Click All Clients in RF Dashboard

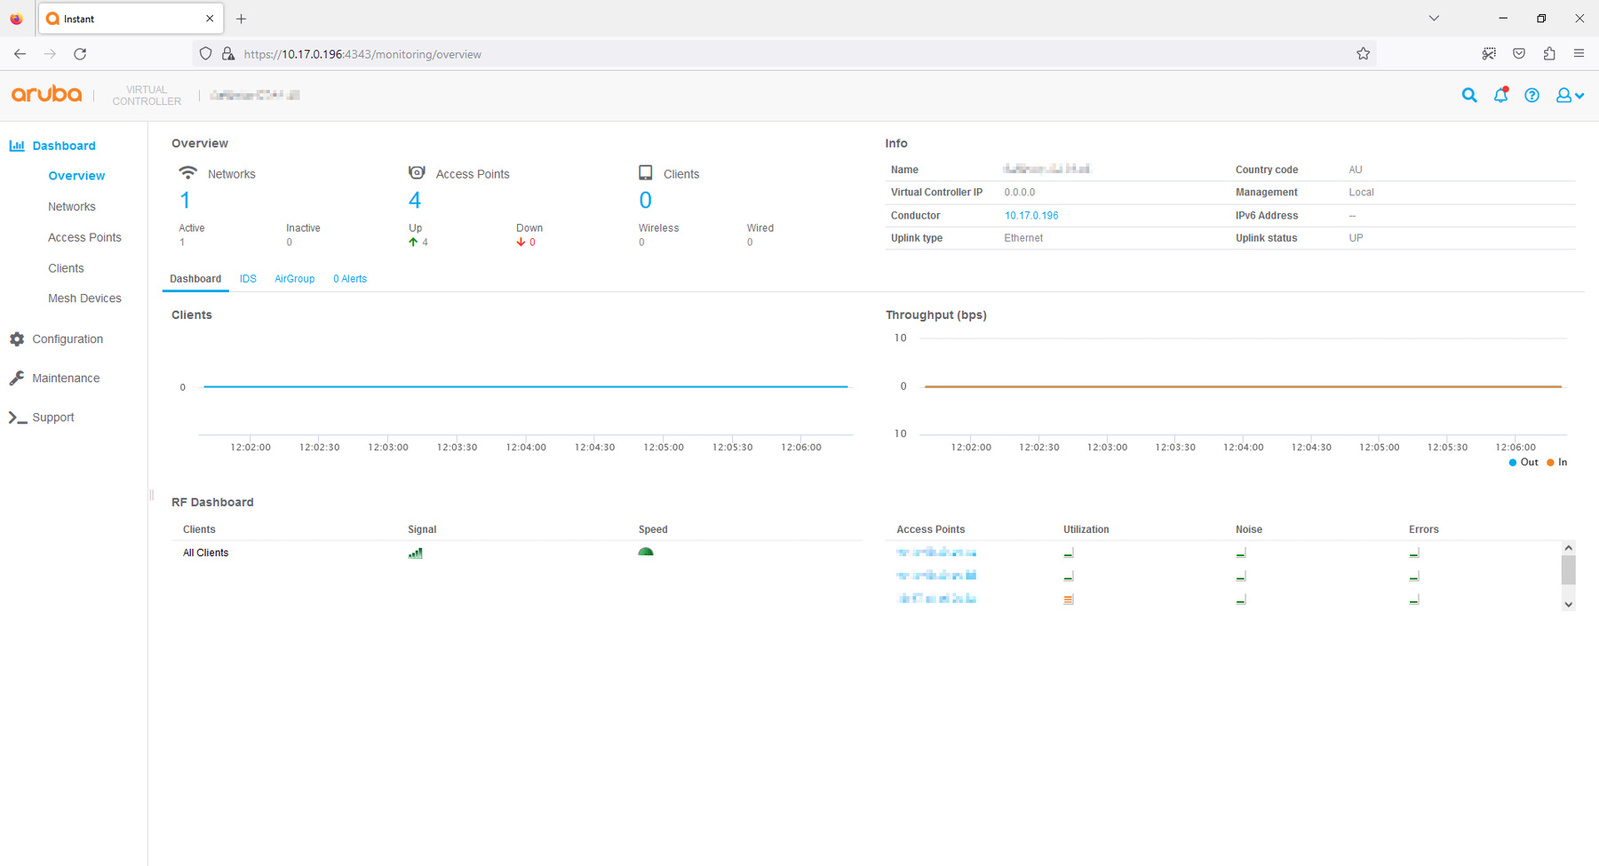click(x=206, y=553)
